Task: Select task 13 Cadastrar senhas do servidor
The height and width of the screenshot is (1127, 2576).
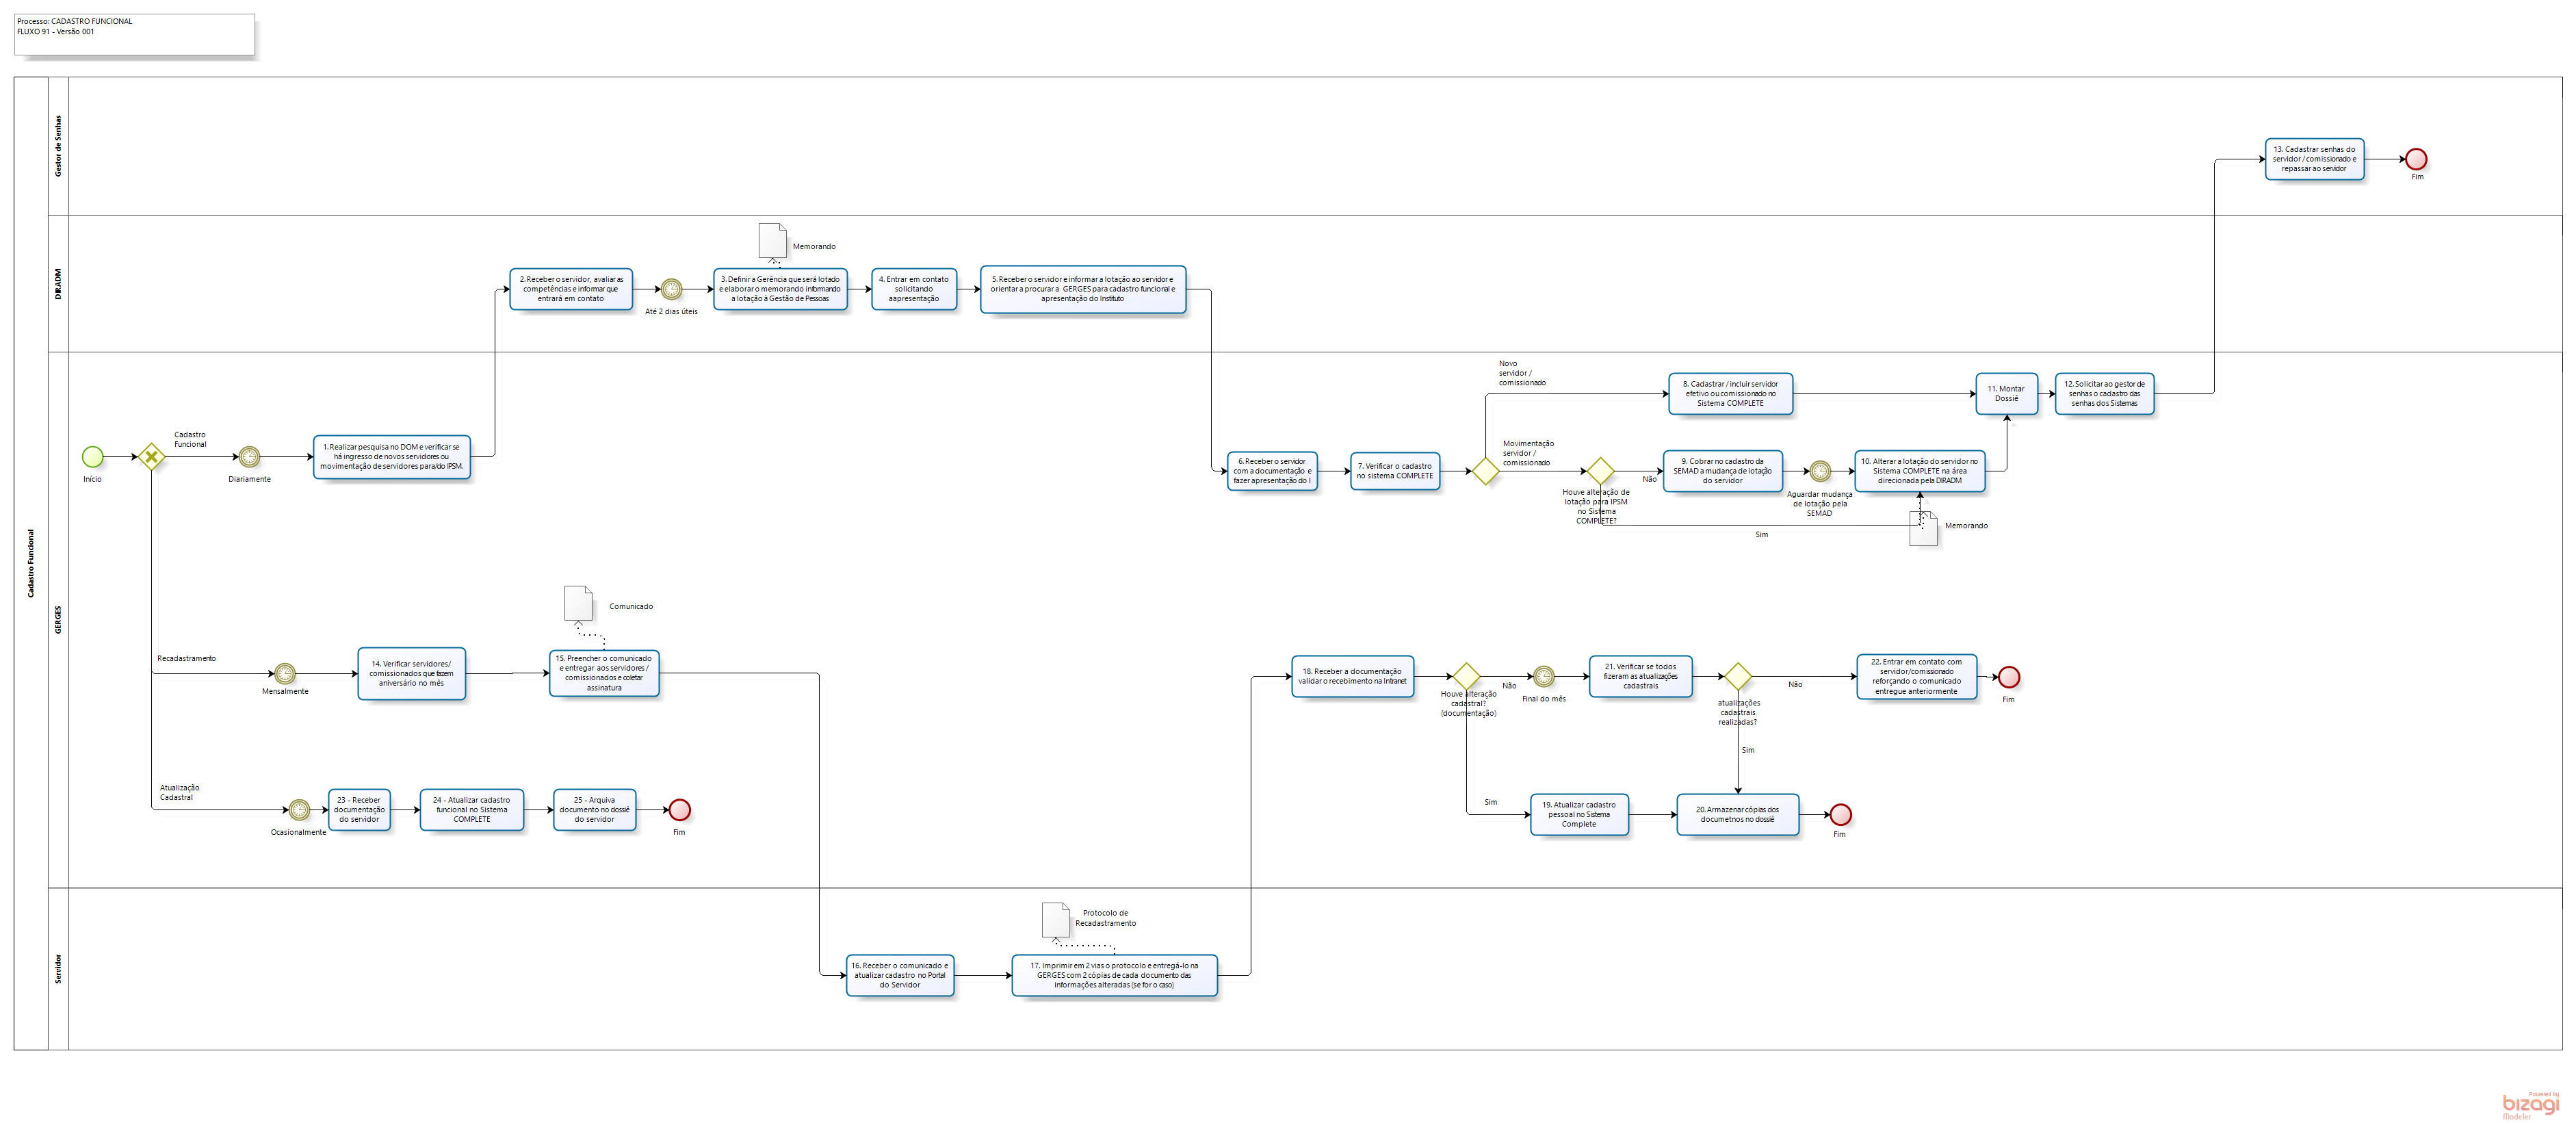Action: point(2314,159)
